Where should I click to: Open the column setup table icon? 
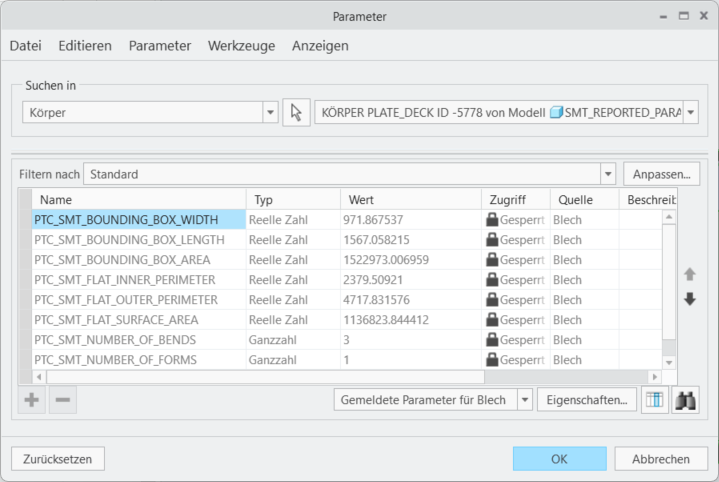click(x=654, y=400)
